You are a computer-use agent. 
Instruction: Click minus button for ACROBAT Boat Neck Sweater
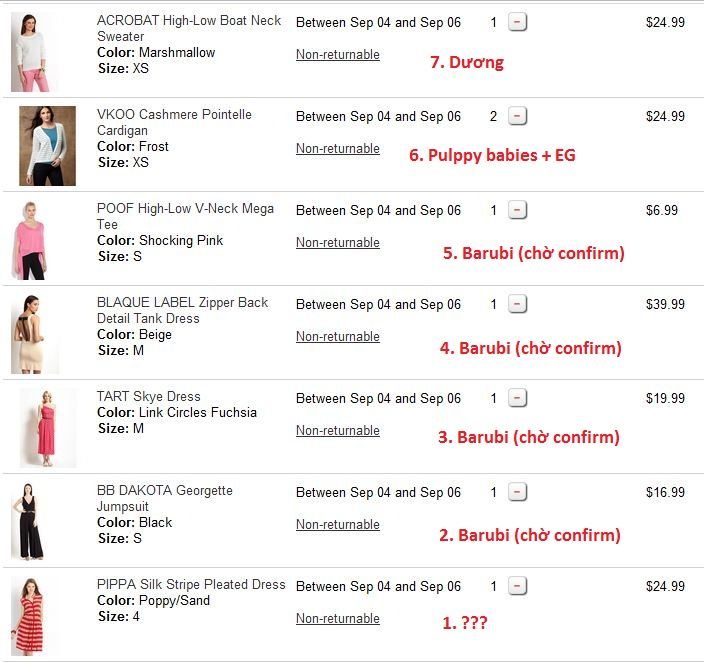[x=517, y=22]
